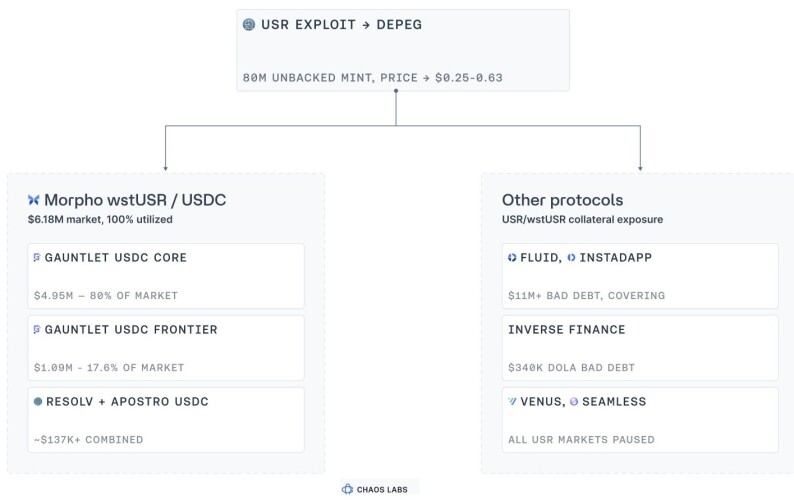
Task: Click the Chaos Labs logo icon
Action: [x=347, y=489]
